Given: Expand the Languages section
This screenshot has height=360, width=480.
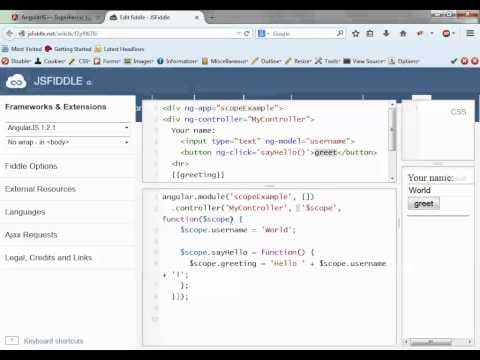Looking at the screenshot, I should 25,212.
